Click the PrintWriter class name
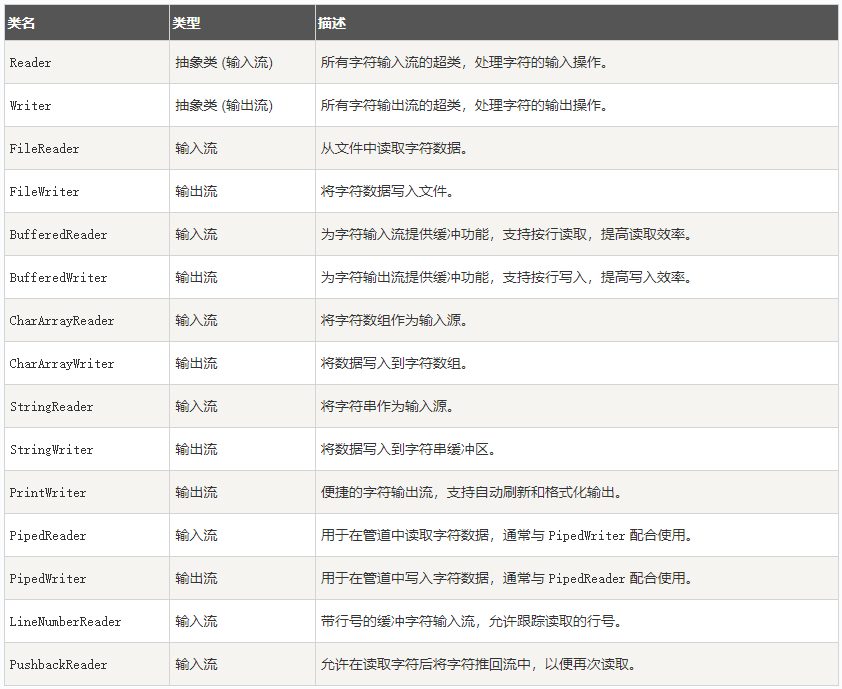This screenshot has height=689, width=842. click(x=48, y=492)
